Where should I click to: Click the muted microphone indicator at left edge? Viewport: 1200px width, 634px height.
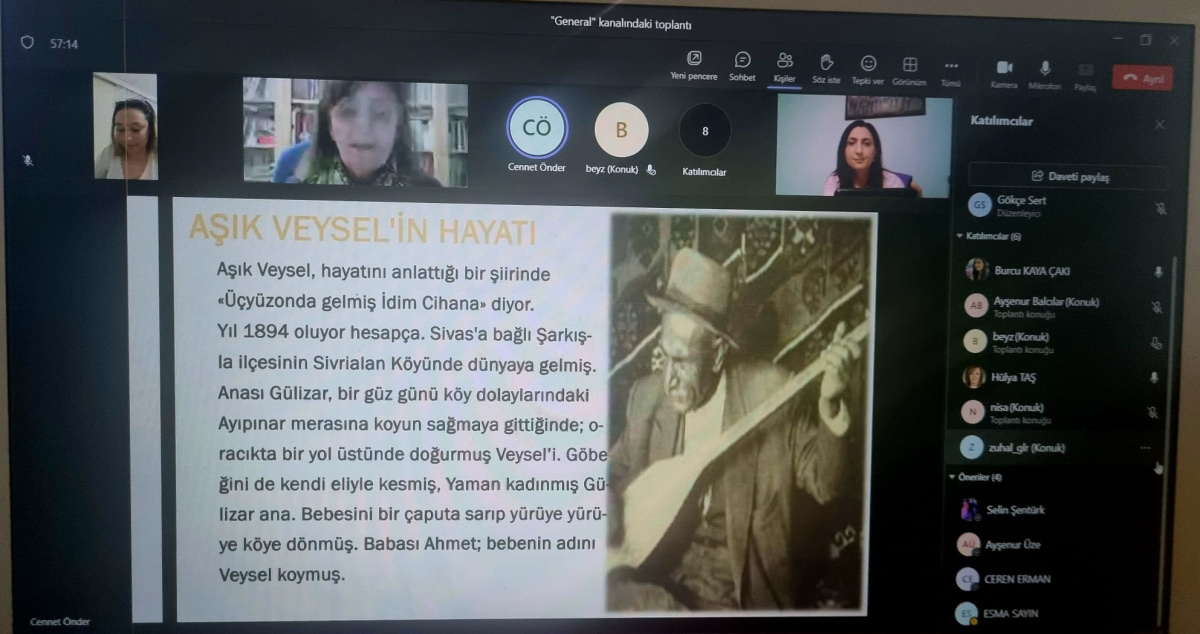[x=28, y=160]
